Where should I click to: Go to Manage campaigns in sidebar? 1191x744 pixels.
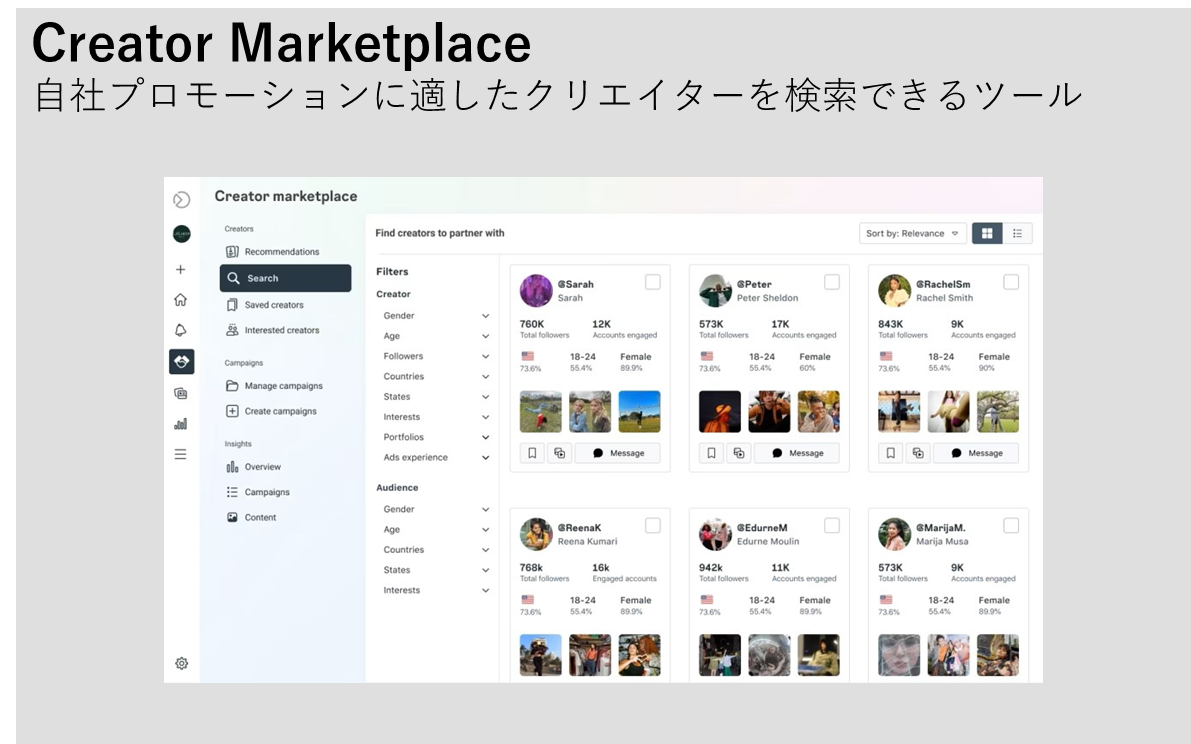pyautogui.click(x=283, y=386)
